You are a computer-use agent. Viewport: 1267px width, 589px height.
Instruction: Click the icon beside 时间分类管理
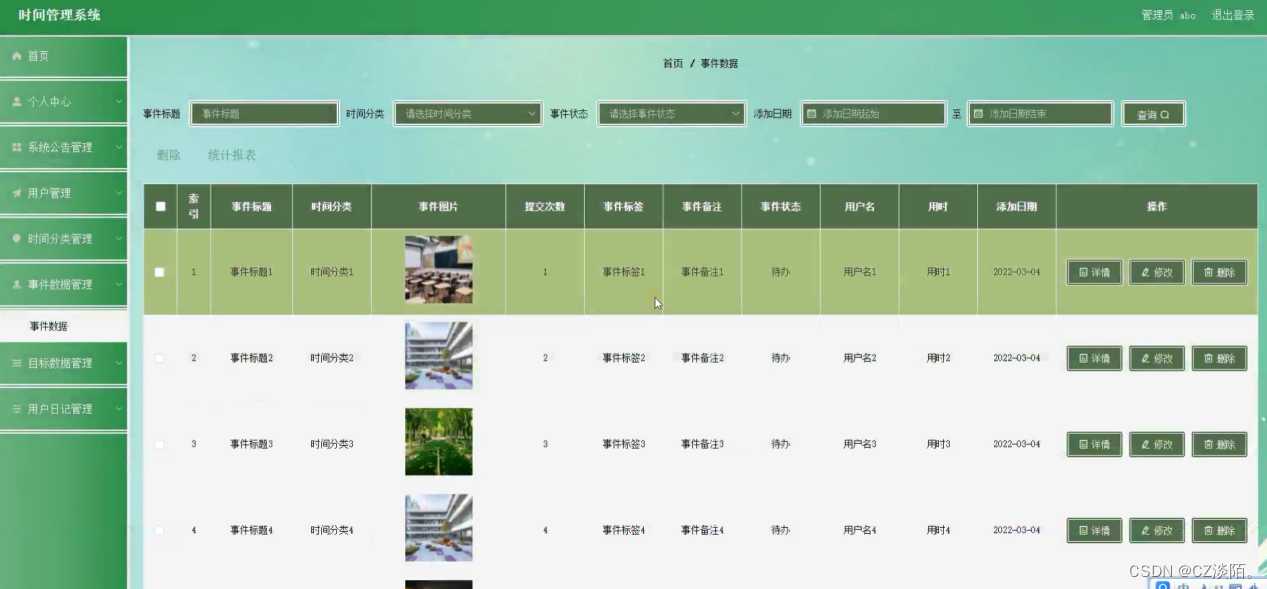(17, 239)
